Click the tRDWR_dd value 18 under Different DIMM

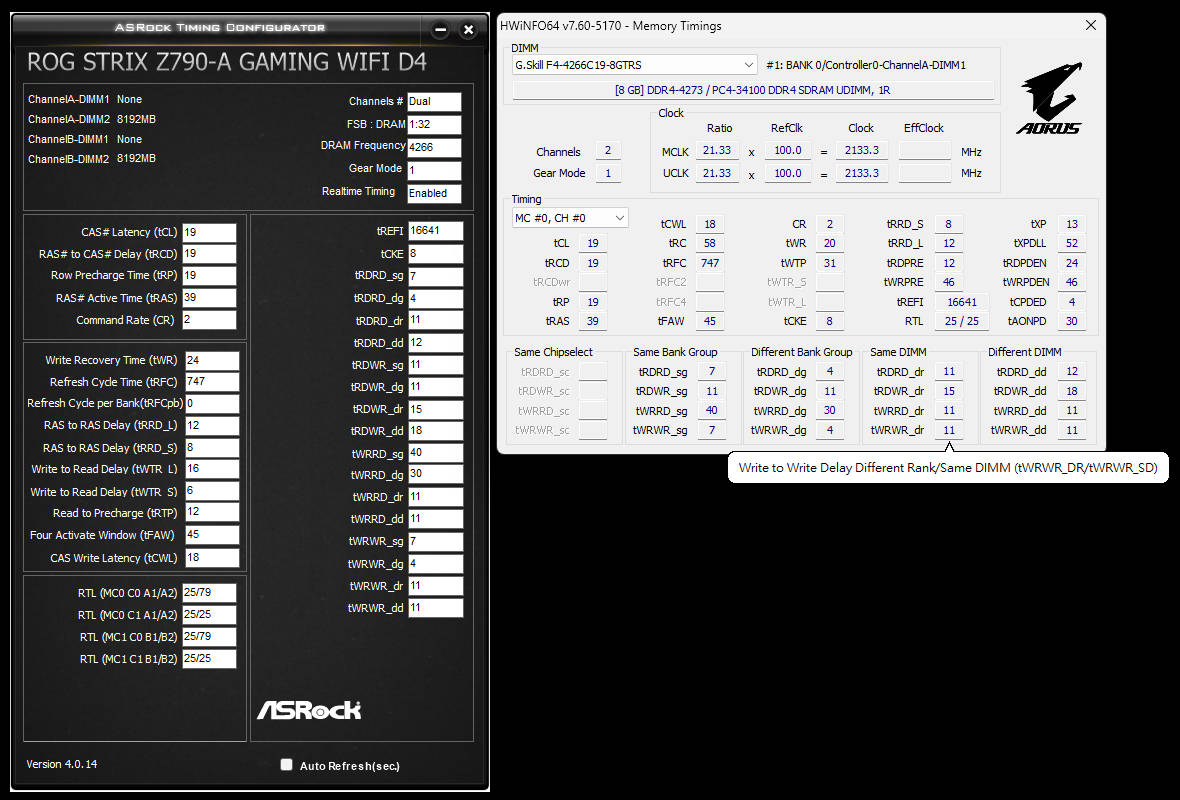tap(1072, 391)
